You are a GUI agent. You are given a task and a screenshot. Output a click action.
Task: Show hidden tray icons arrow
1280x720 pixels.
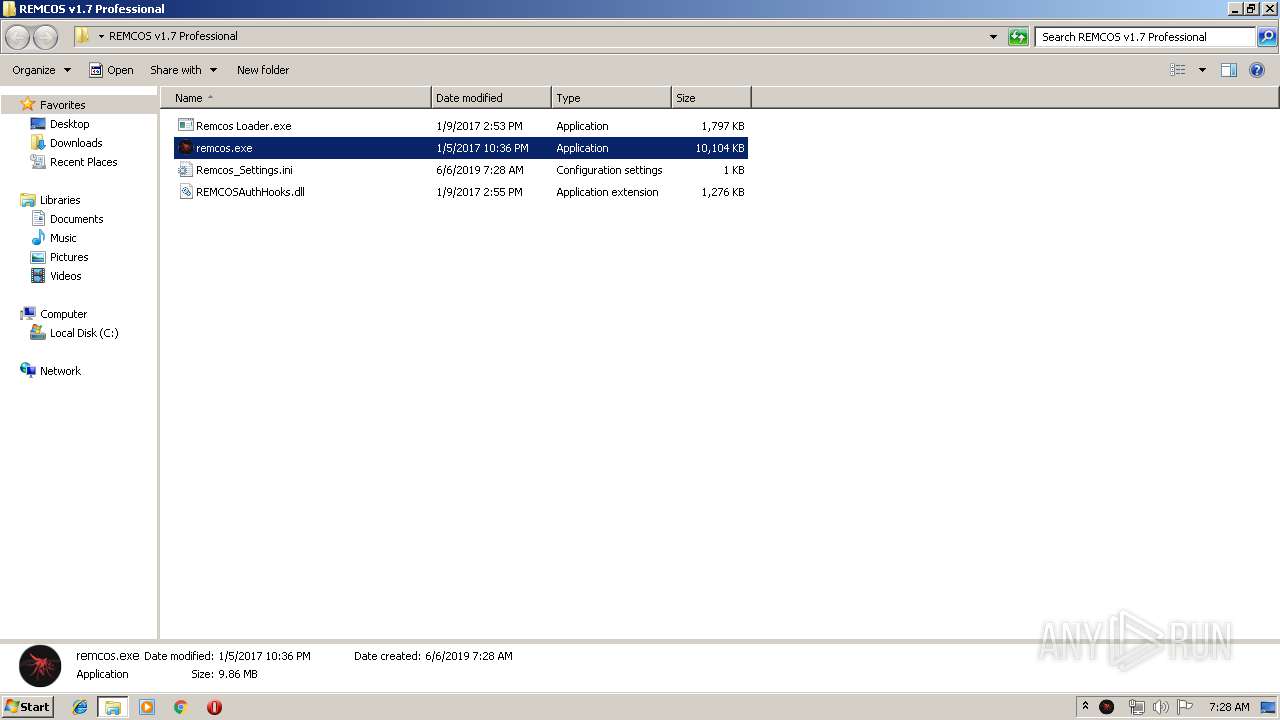(x=1085, y=707)
